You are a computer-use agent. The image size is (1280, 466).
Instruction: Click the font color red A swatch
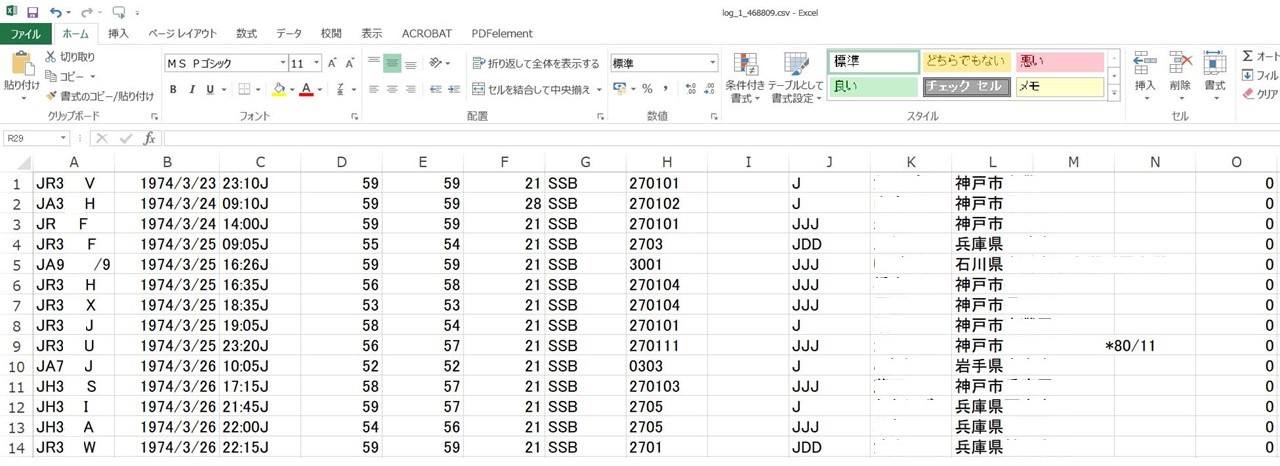pyautogui.click(x=306, y=89)
